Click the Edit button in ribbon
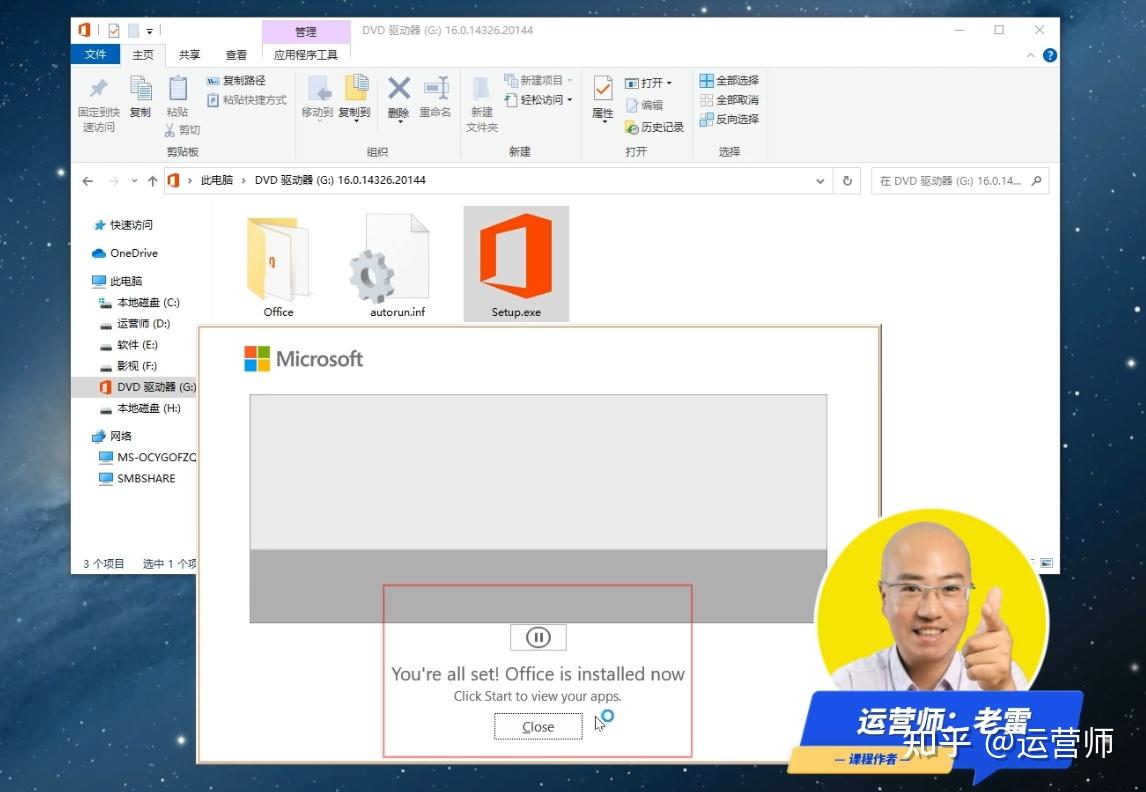 point(645,105)
